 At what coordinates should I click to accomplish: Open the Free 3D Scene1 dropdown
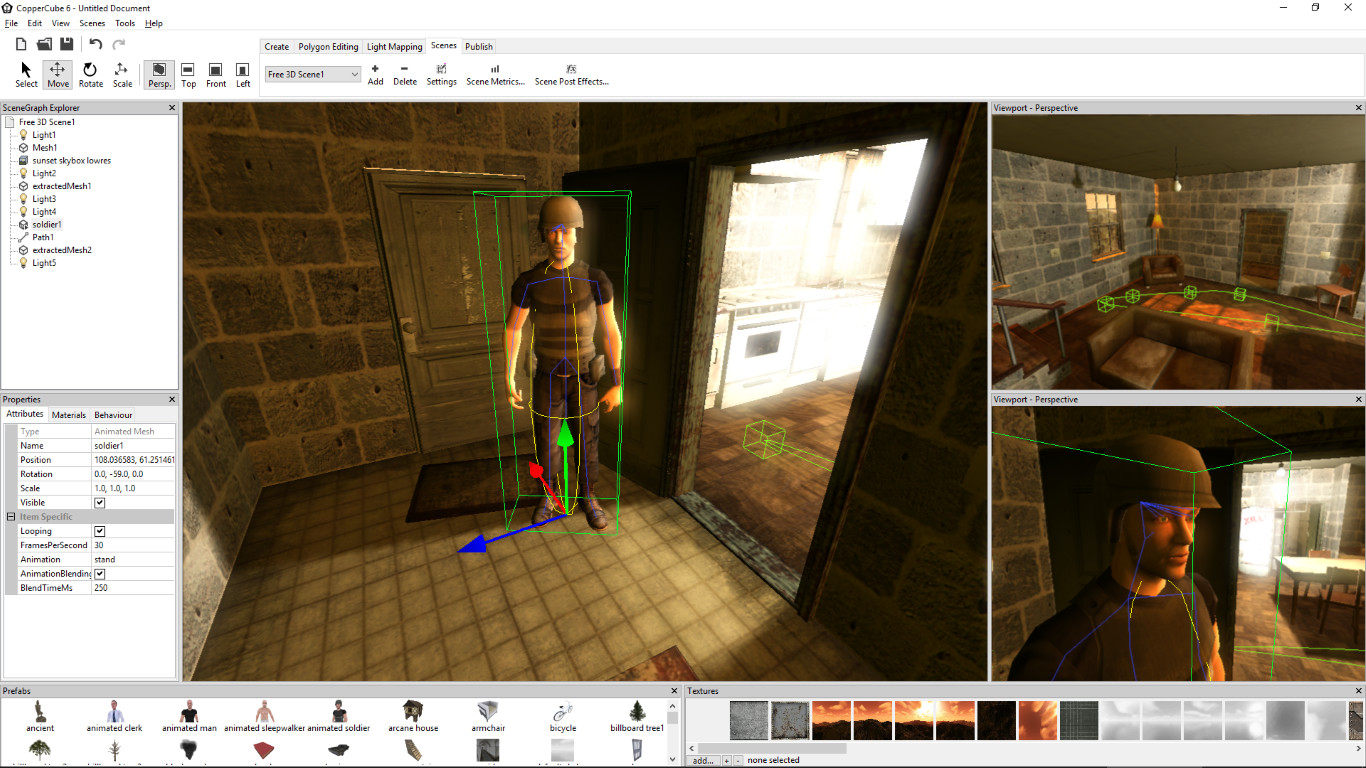[x=353, y=74]
